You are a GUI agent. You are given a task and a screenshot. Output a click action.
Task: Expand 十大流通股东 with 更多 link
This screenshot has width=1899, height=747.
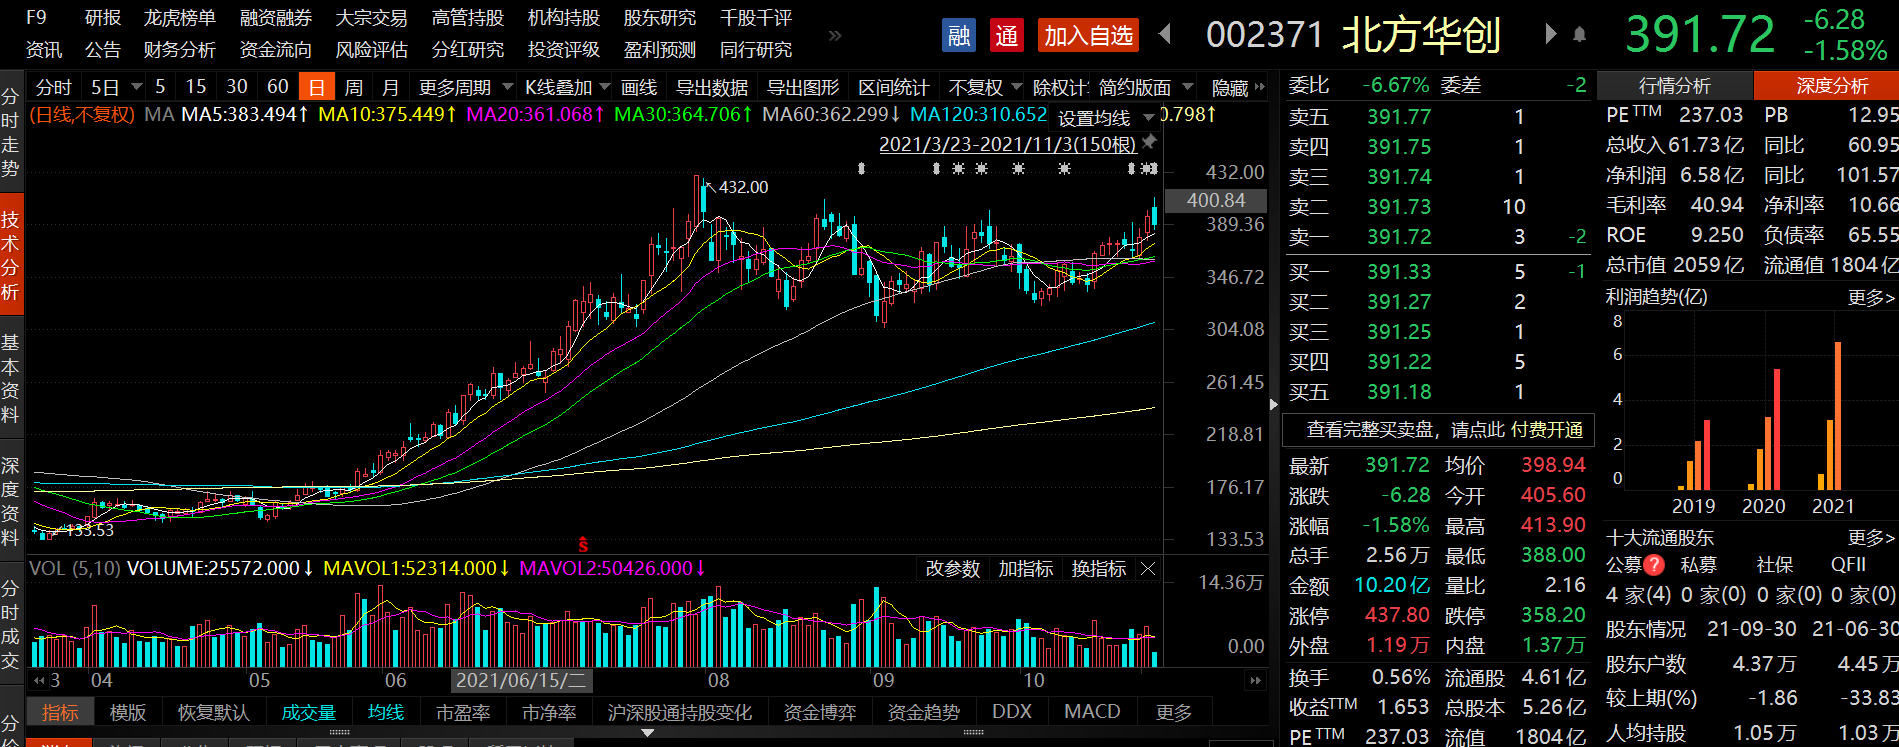pyautogui.click(x=1870, y=537)
